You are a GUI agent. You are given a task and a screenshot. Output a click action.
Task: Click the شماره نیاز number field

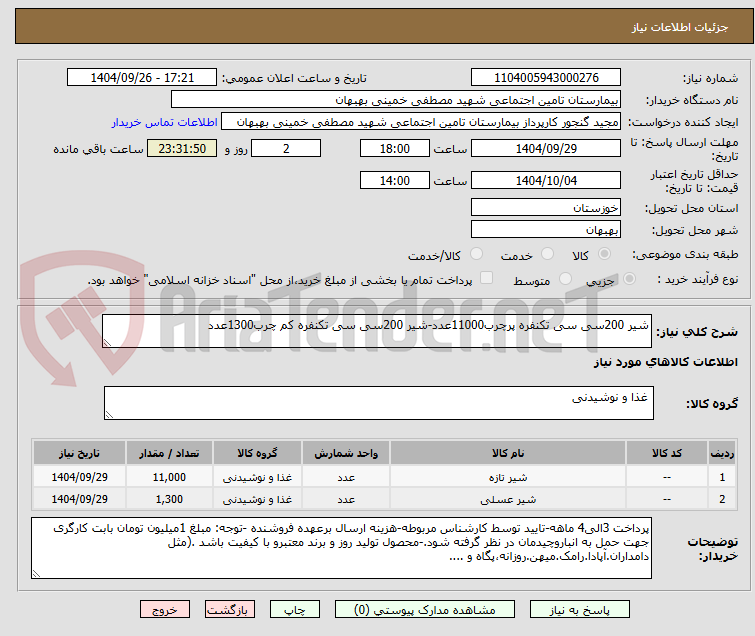[546, 78]
